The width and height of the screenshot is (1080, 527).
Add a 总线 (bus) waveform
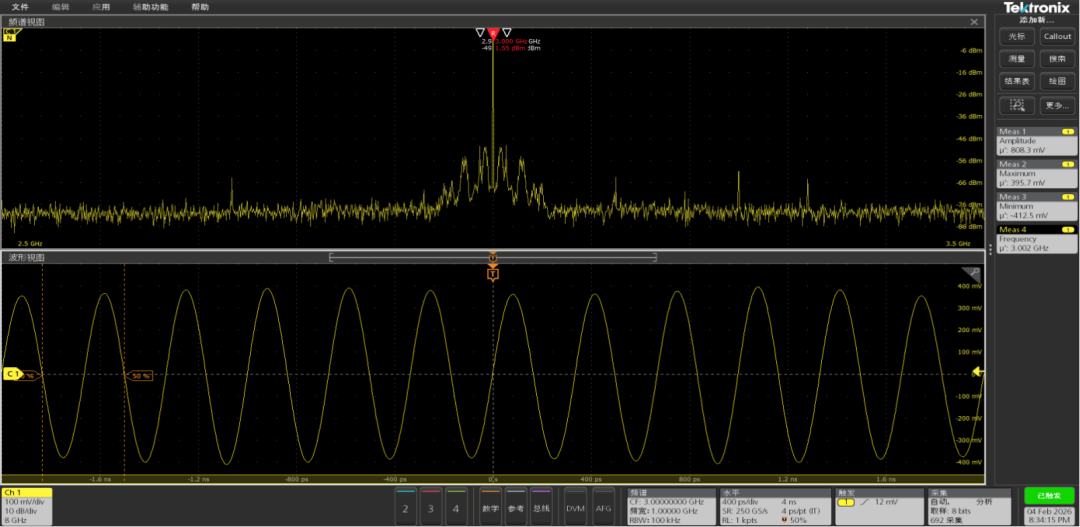pyautogui.click(x=541, y=506)
